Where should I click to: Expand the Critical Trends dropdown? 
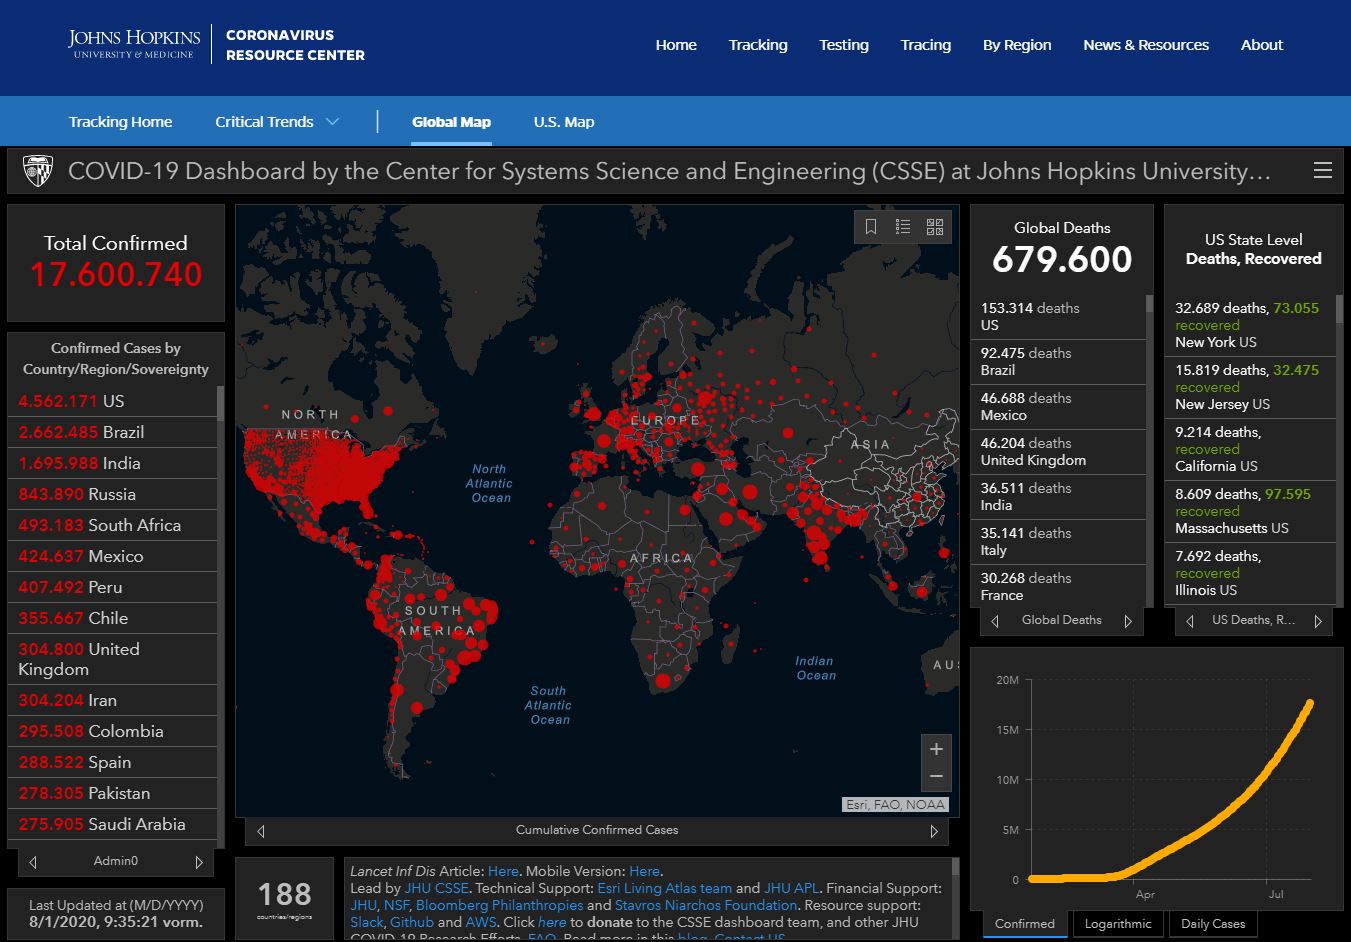pos(277,122)
